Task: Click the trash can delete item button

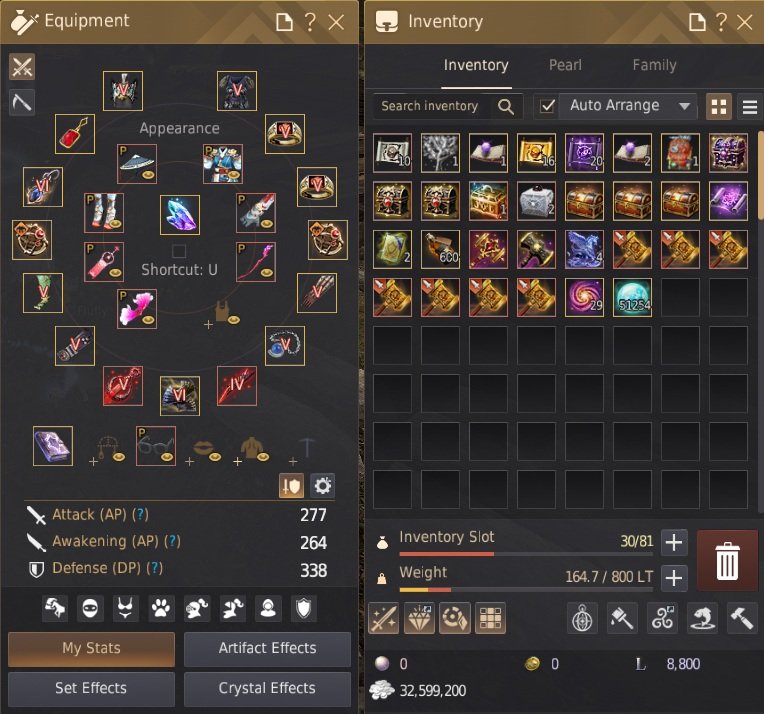Action: 727,560
